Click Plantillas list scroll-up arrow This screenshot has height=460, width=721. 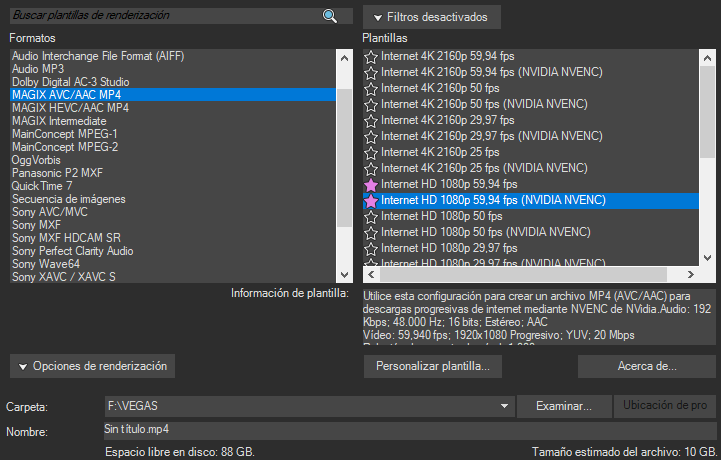pos(708,58)
